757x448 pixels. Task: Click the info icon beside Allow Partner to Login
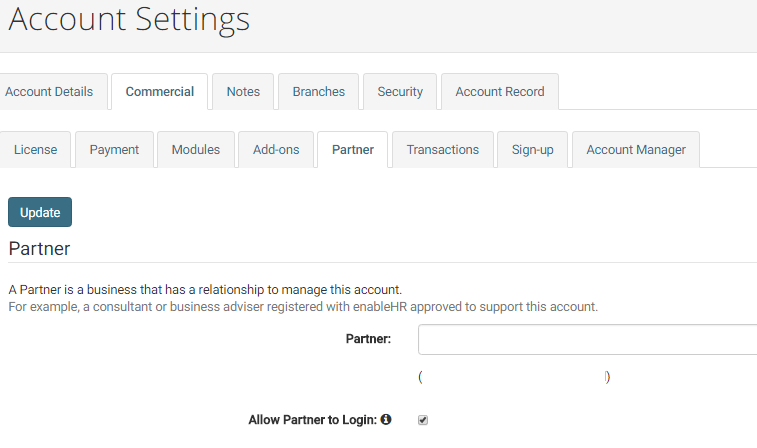point(386,420)
